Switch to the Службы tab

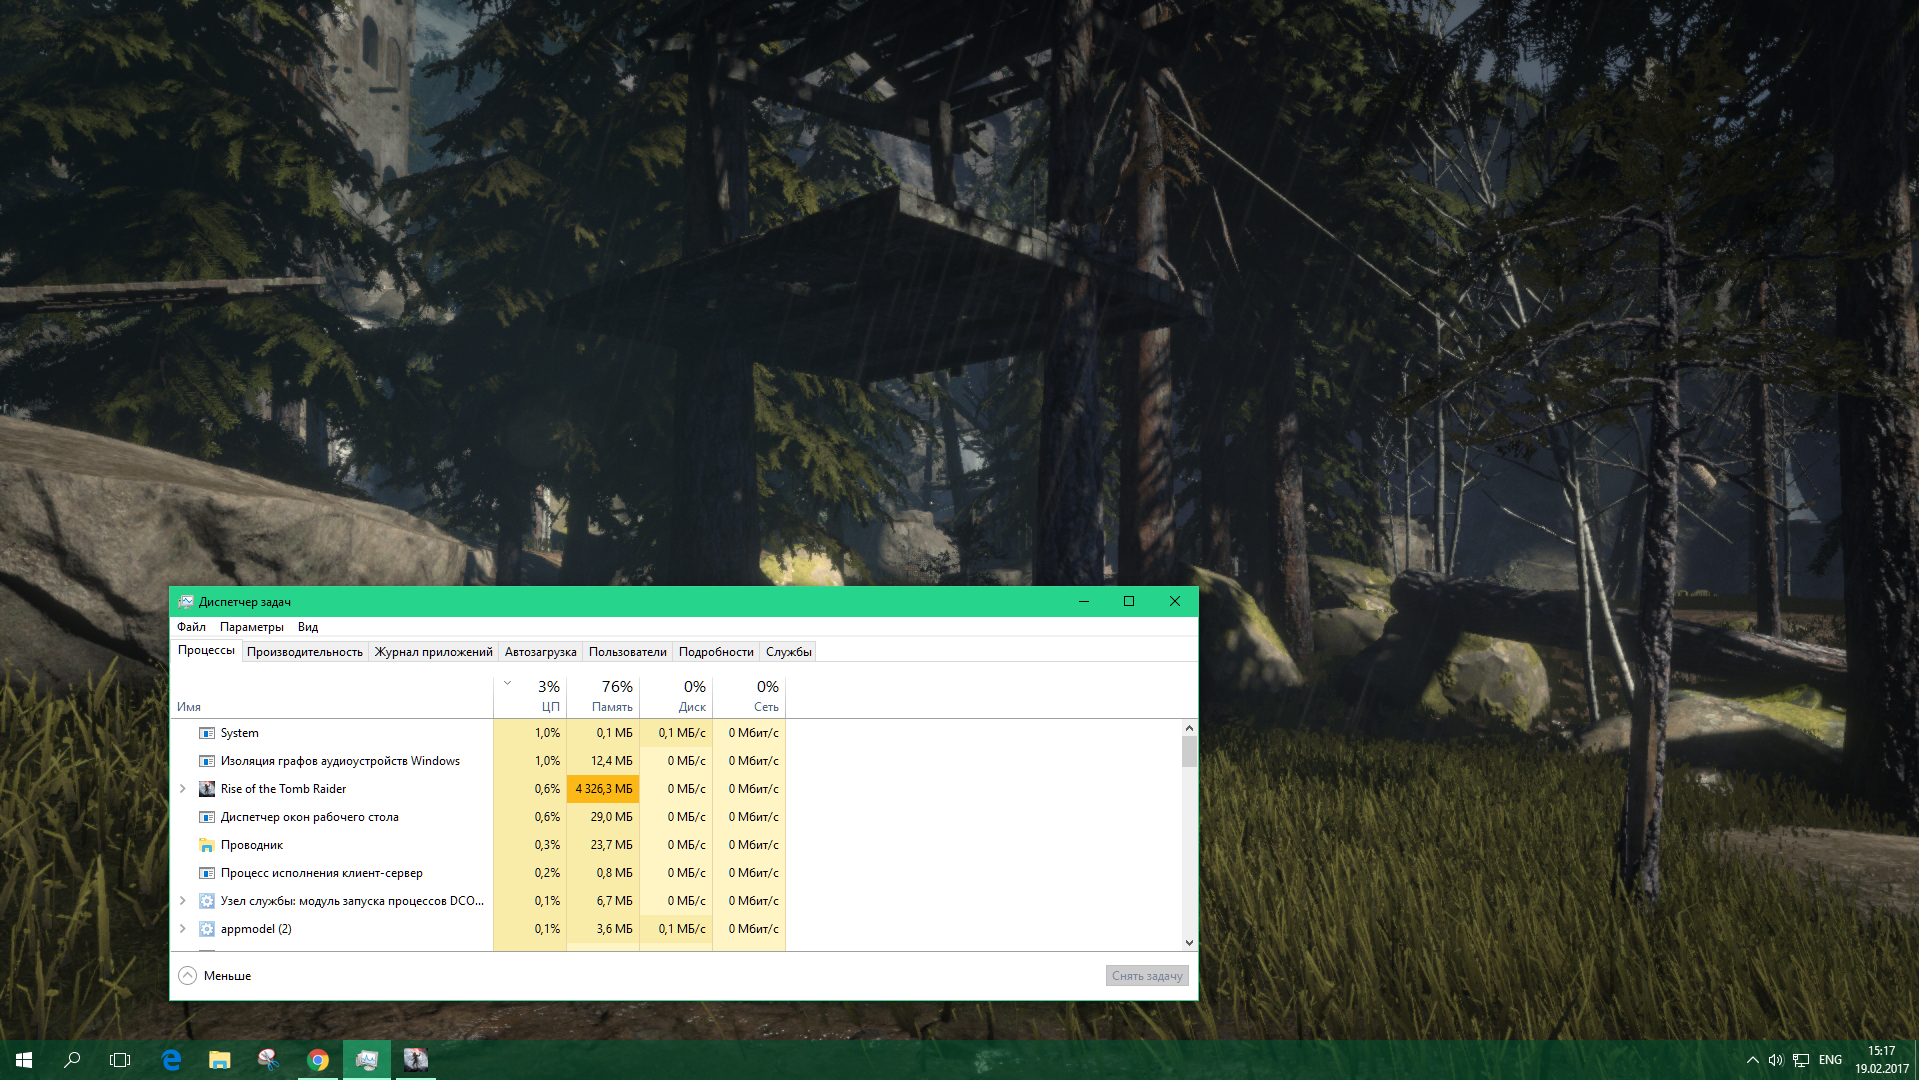(x=789, y=652)
